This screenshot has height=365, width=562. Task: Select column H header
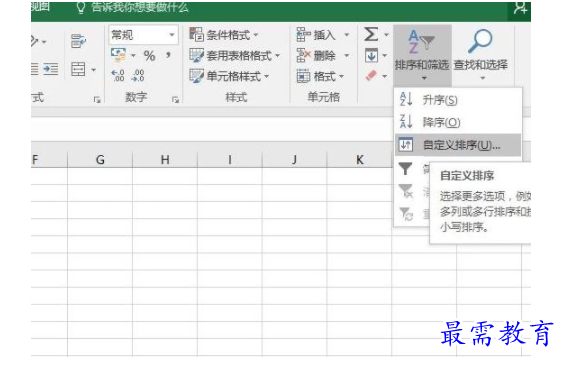tap(165, 160)
